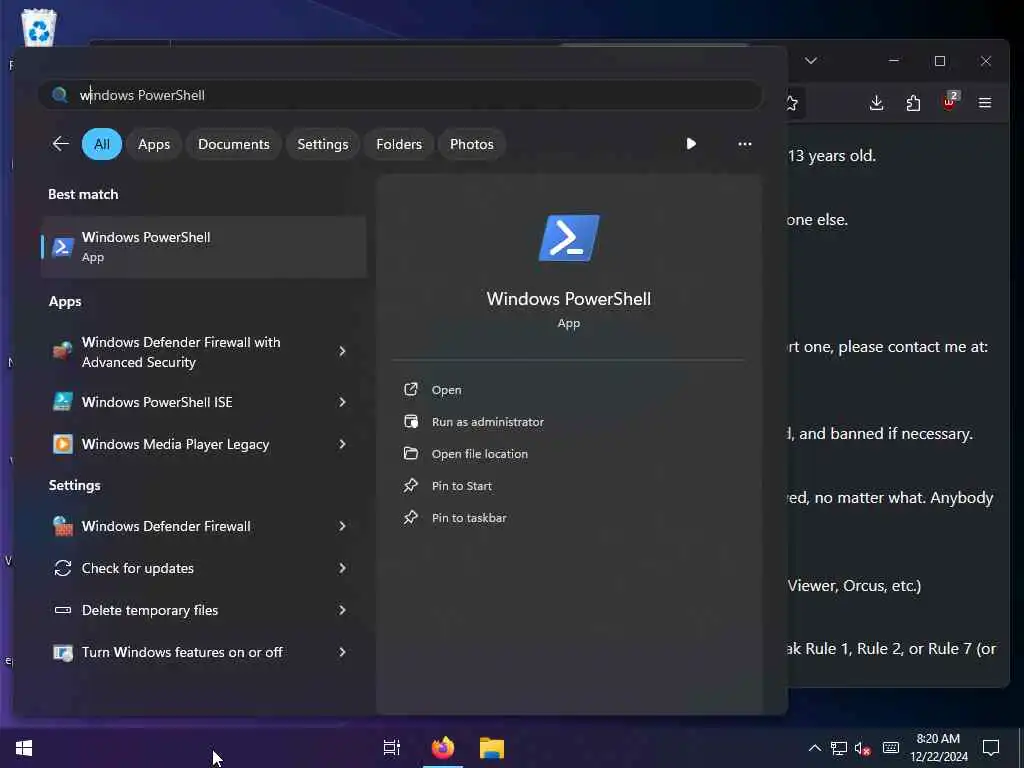Select the All filter tab

(102, 144)
